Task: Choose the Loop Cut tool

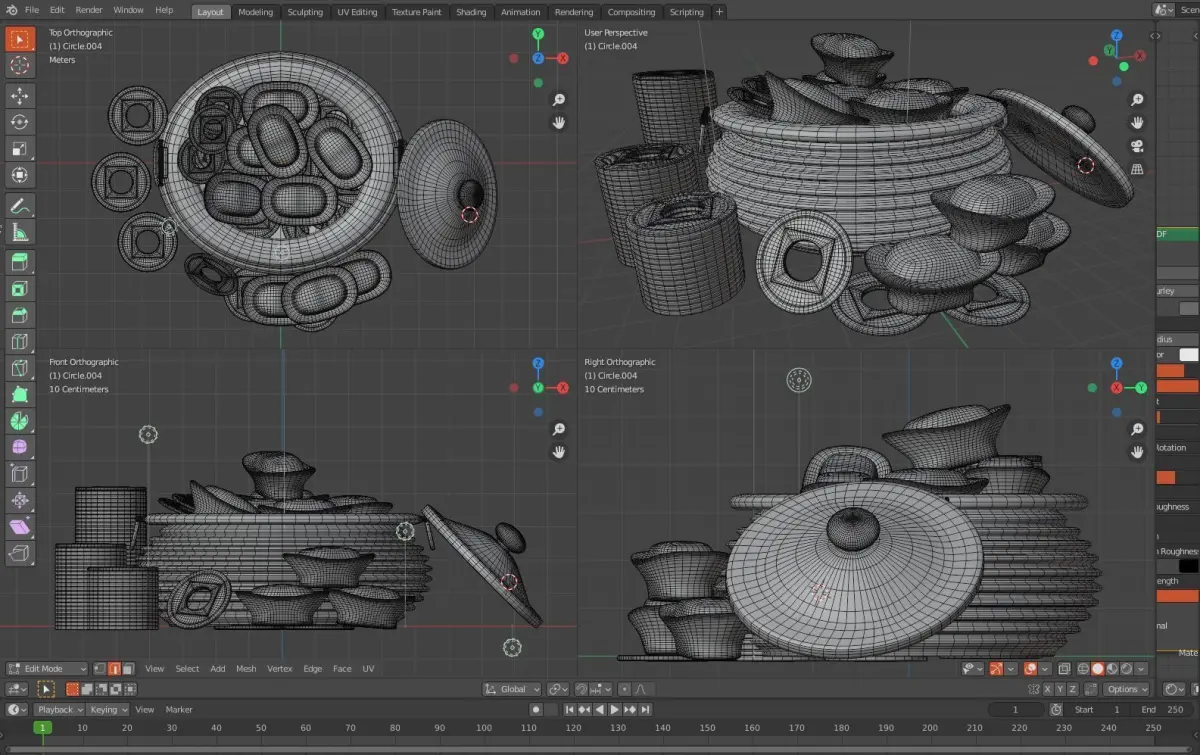Action: 19,341
